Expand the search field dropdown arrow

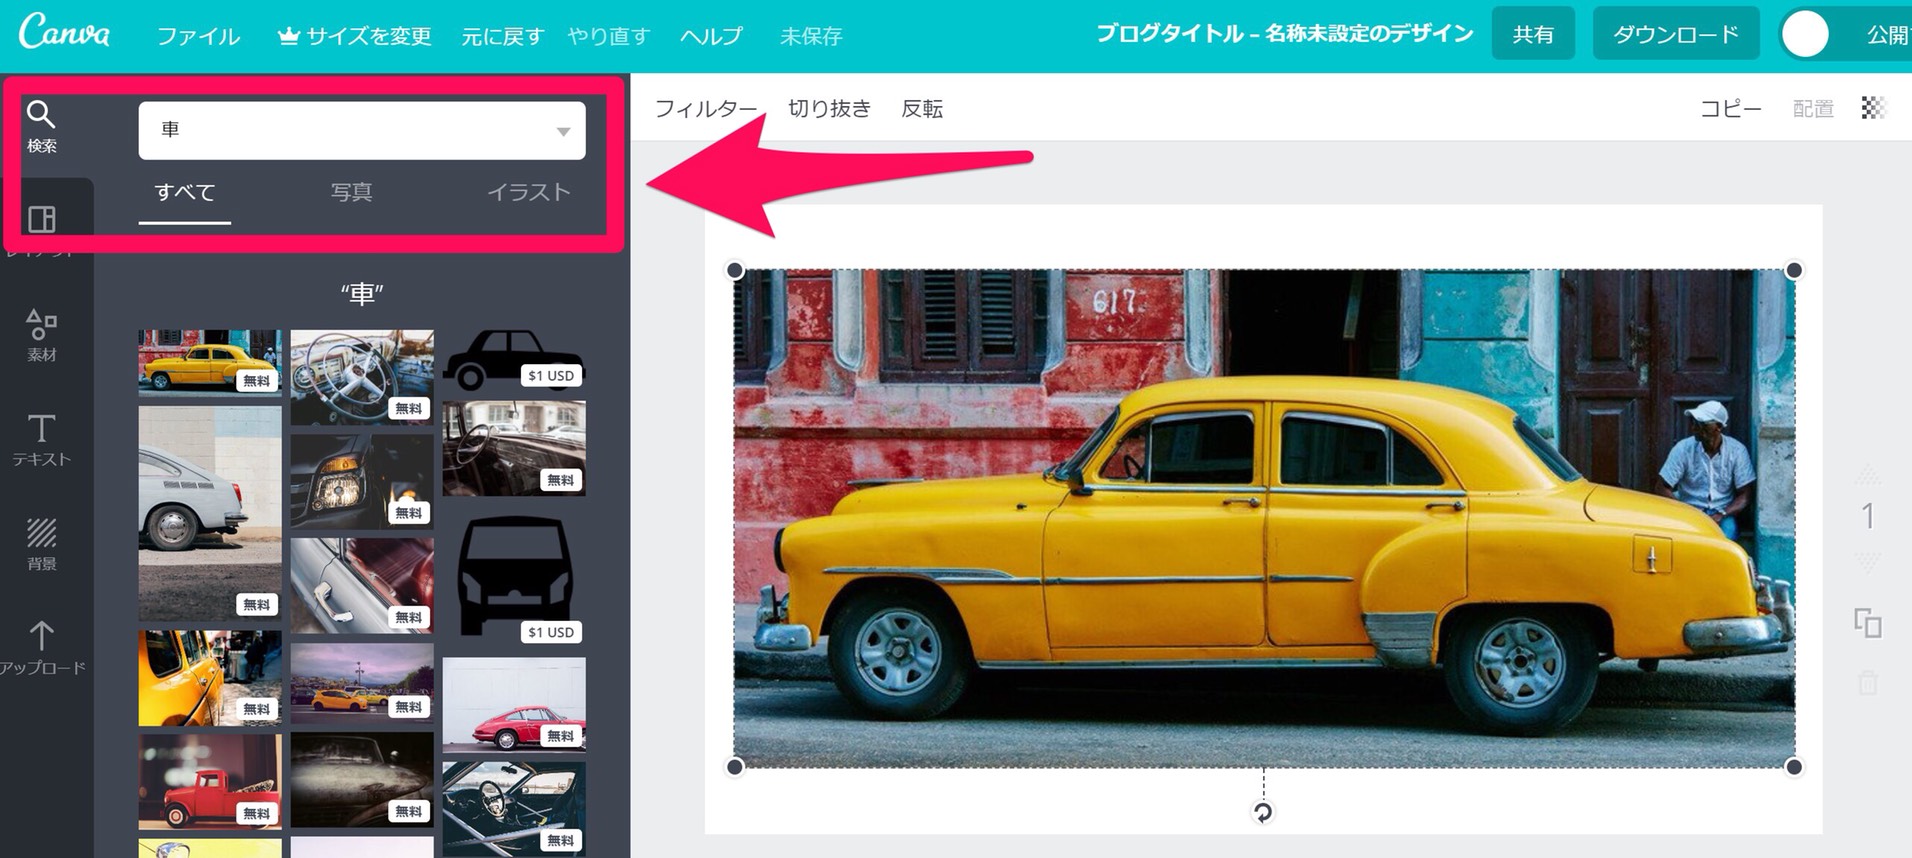(x=564, y=131)
